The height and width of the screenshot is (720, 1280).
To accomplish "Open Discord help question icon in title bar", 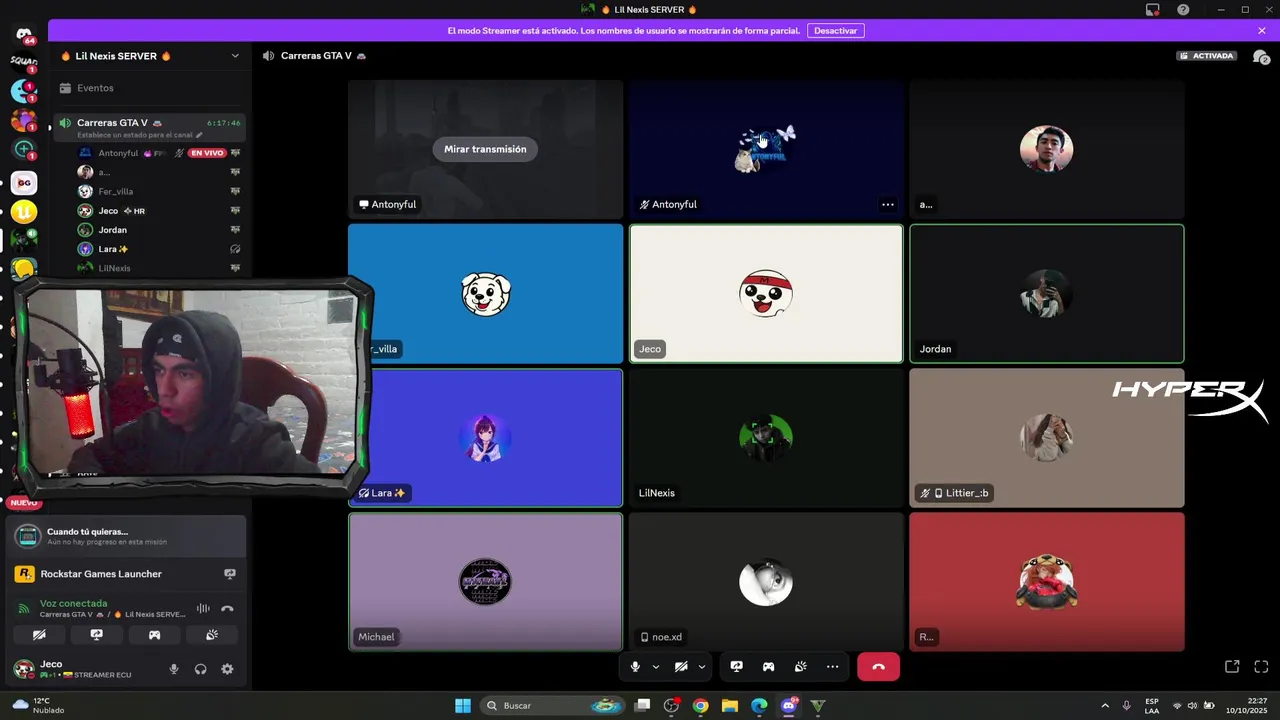I will click(1183, 10).
